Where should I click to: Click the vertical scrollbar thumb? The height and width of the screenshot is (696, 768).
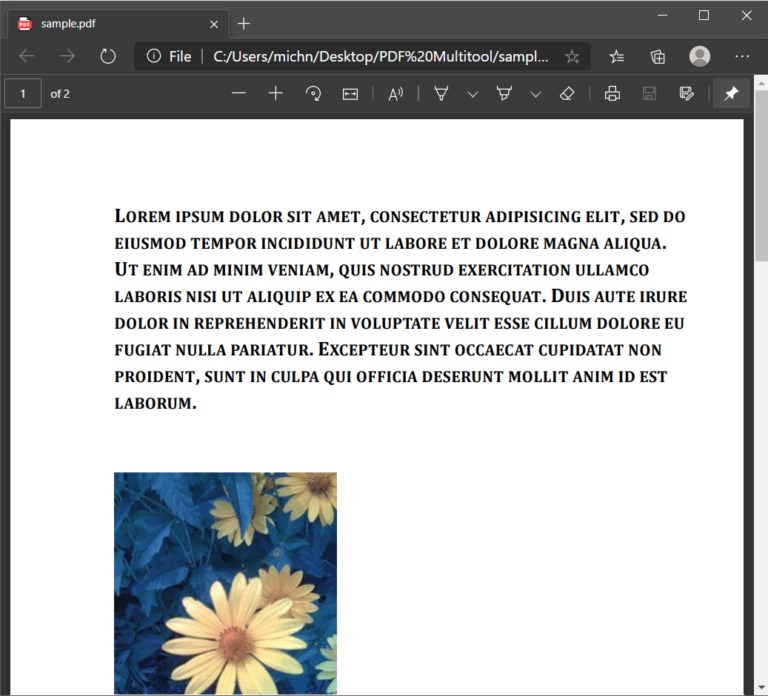(761, 175)
